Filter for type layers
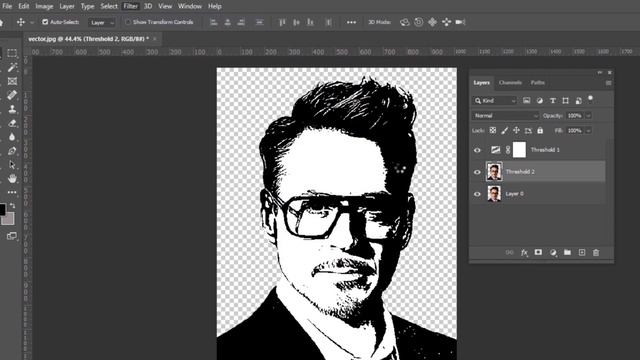Viewport: 640px width, 360px height. click(553, 101)
